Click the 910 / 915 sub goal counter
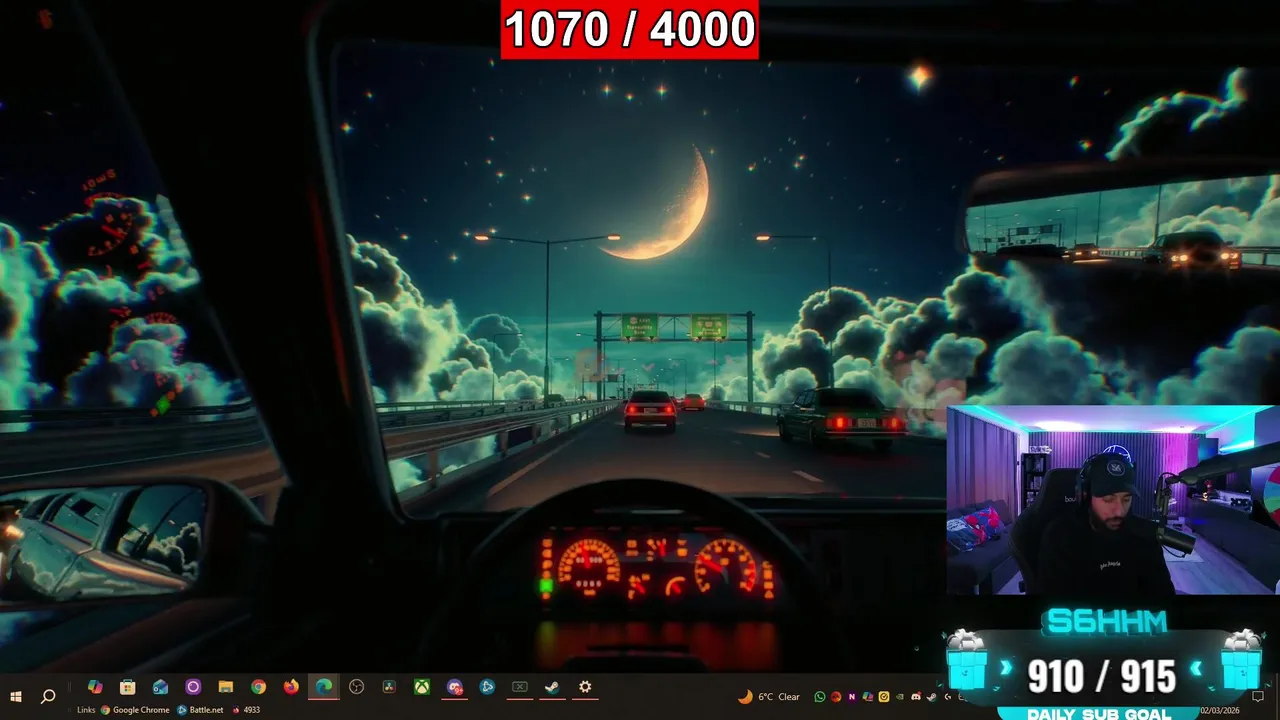 pyautogui.click(x=1102, y=677)
